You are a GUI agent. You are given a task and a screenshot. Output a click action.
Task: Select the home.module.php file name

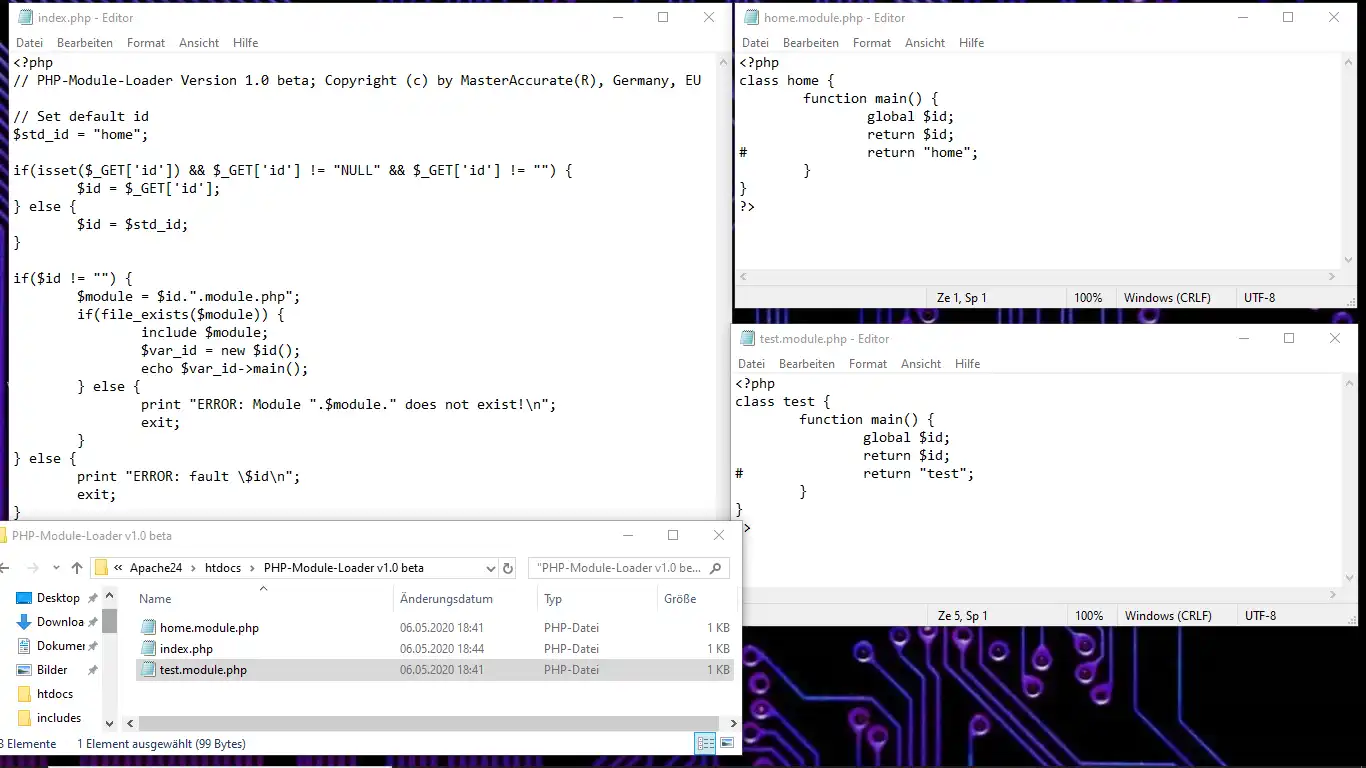(209, 628)
